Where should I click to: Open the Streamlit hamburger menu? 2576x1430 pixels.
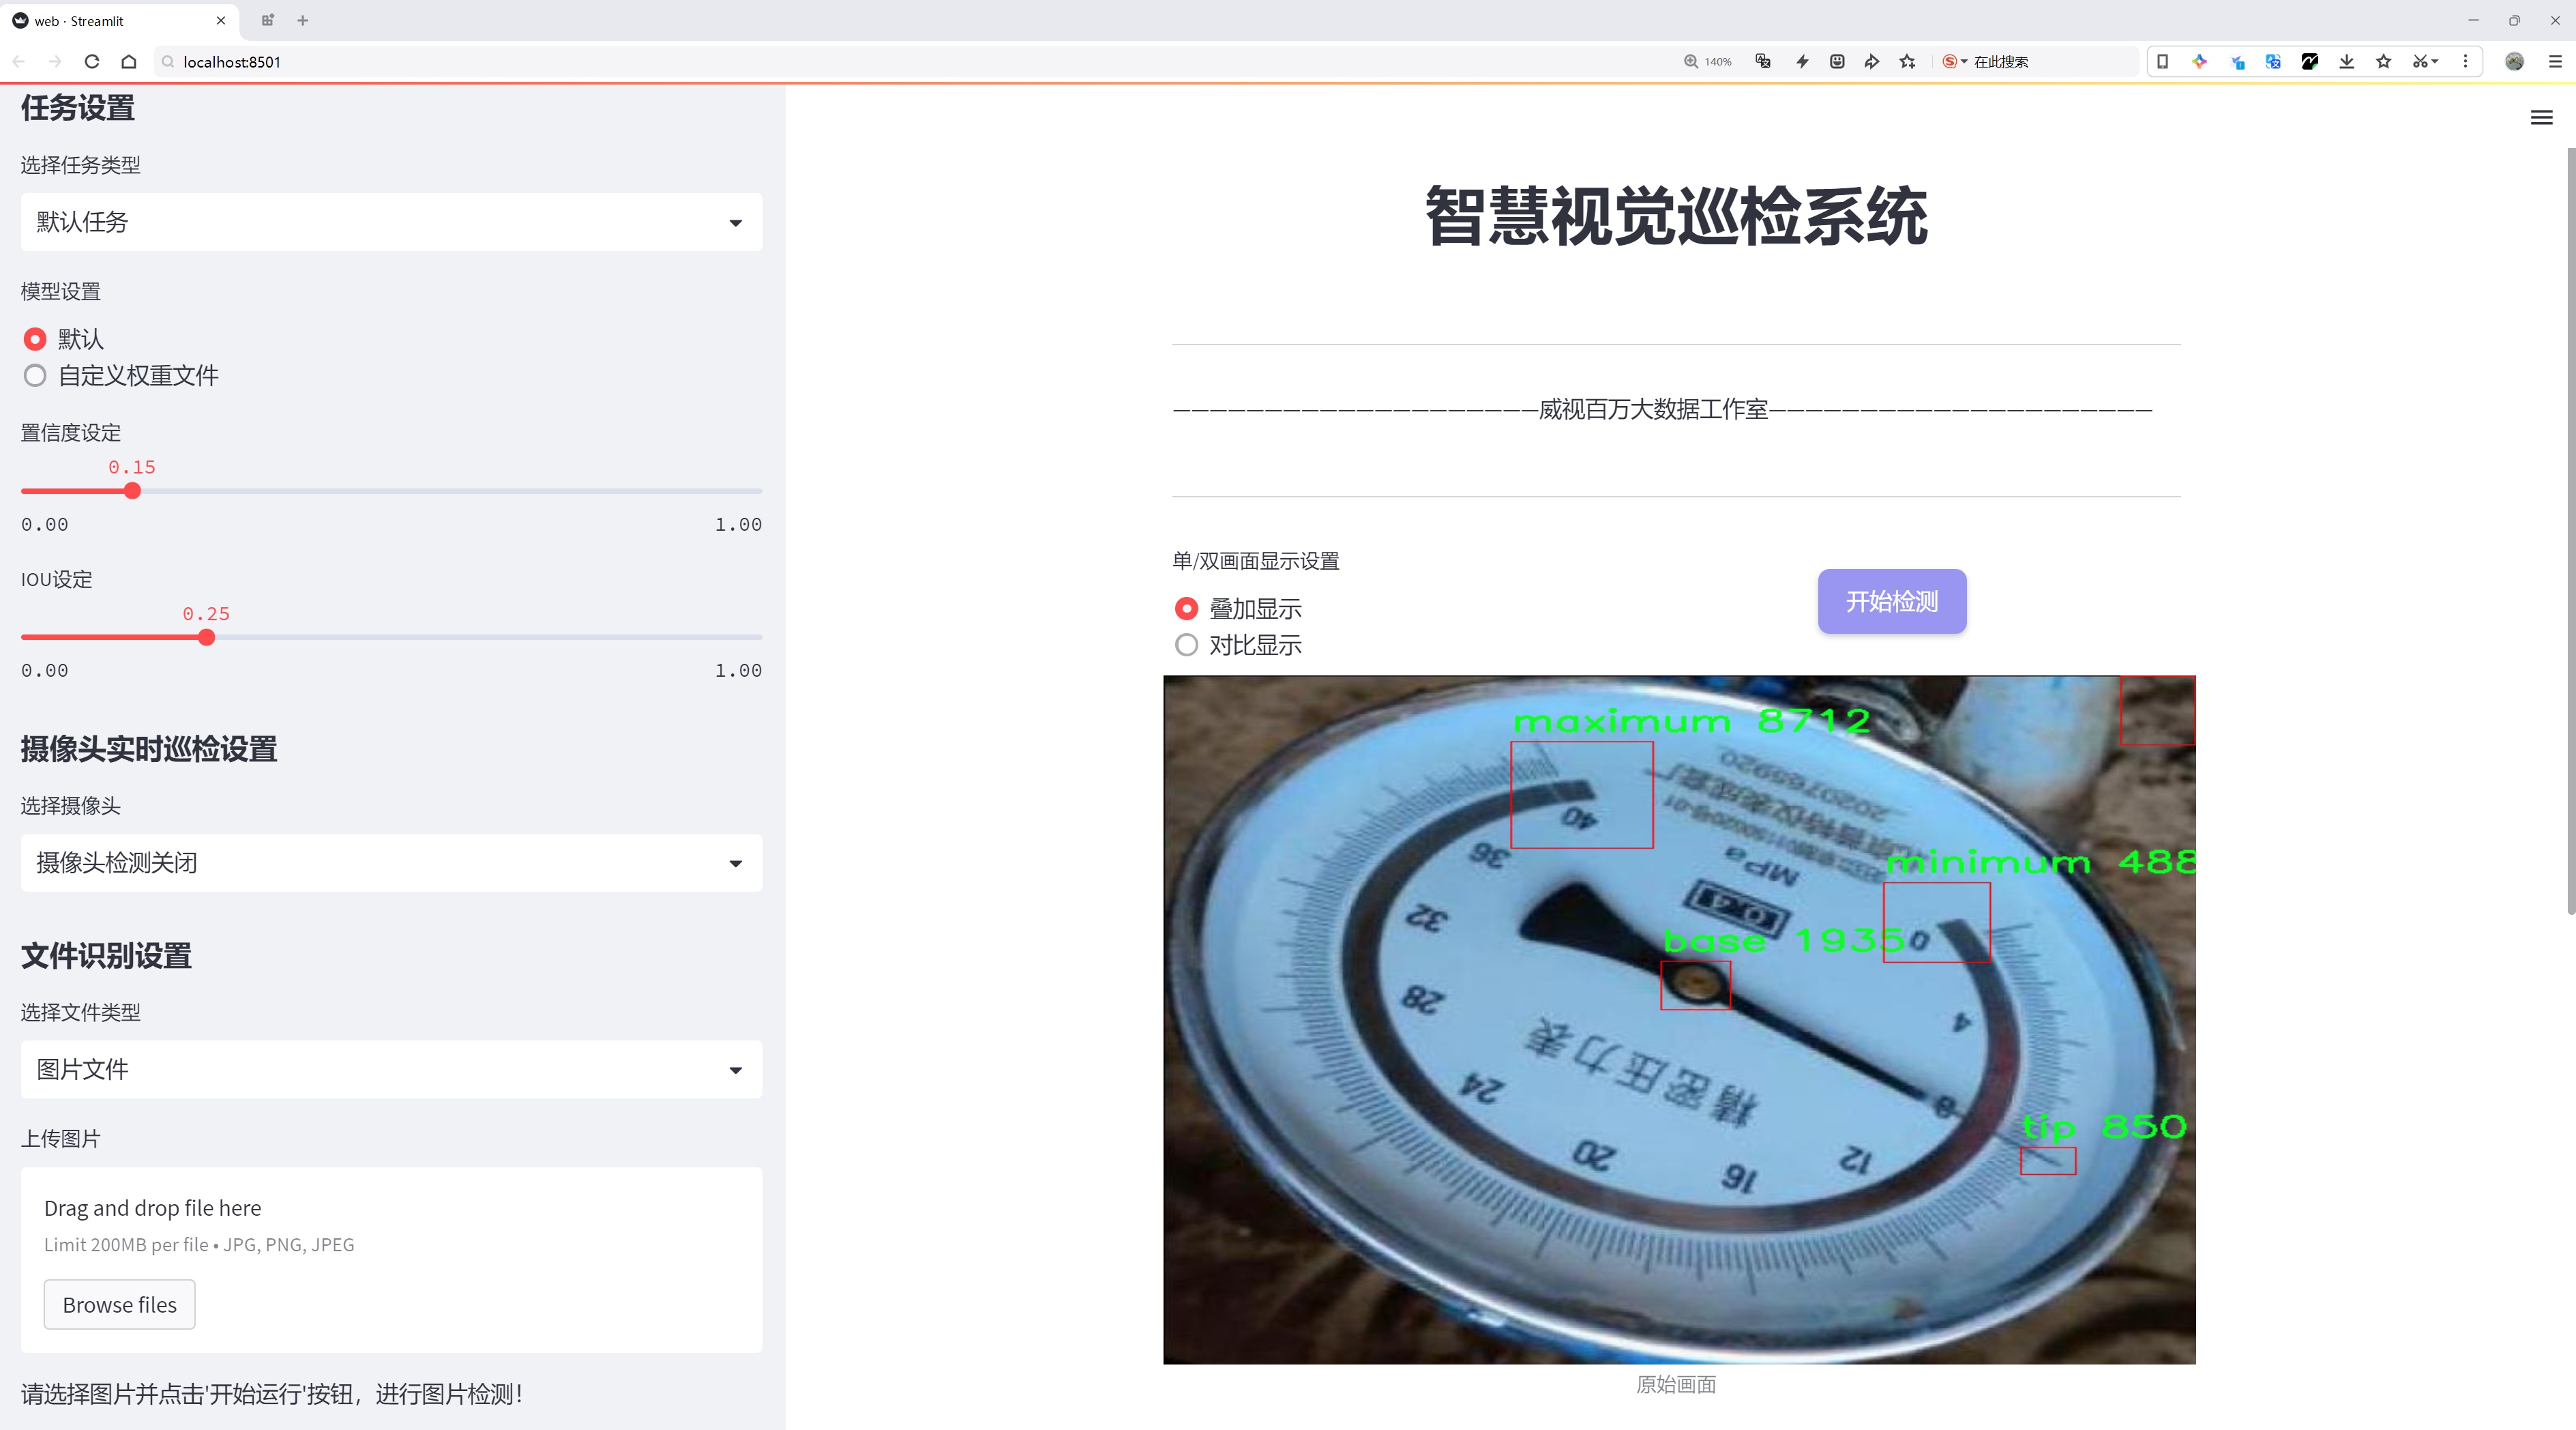(x=2541, y=118)
